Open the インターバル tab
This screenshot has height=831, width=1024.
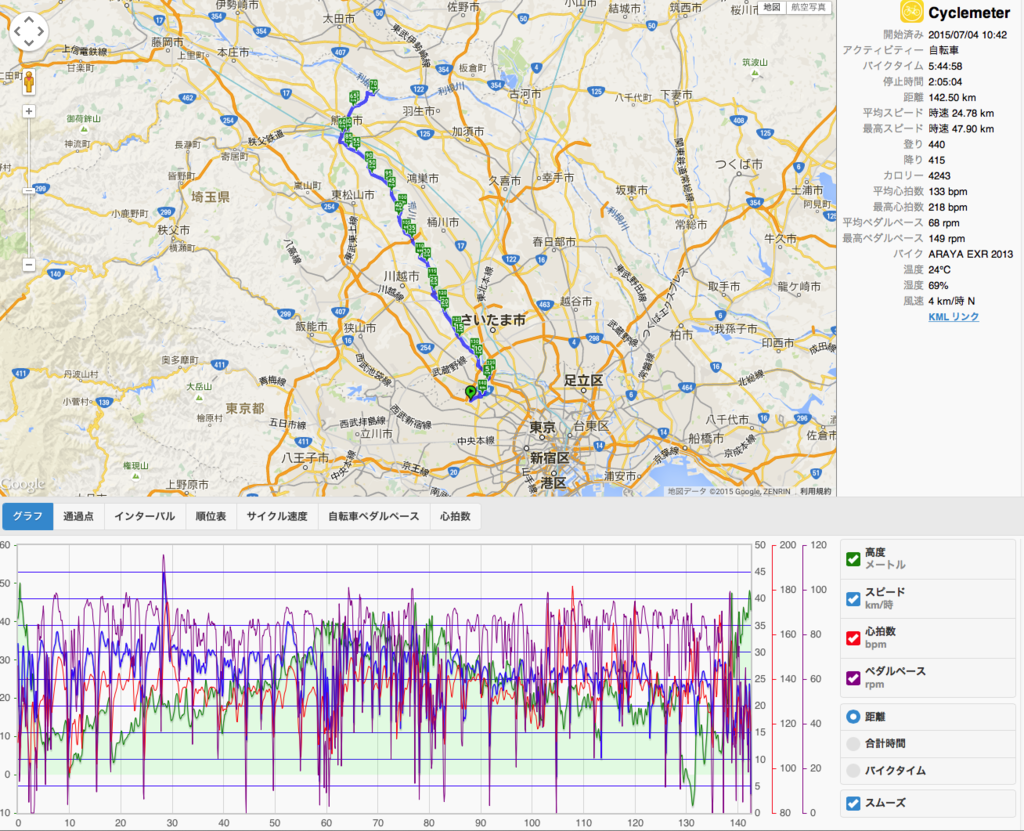(144, 516)
